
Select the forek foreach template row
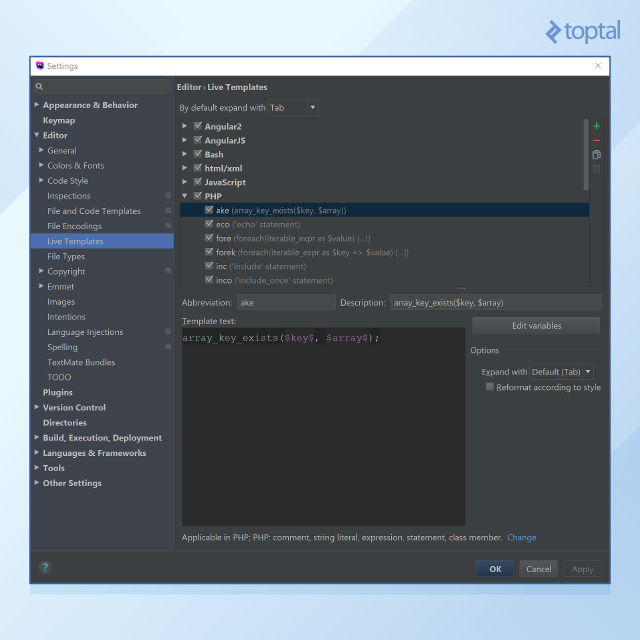click(384, 252)
